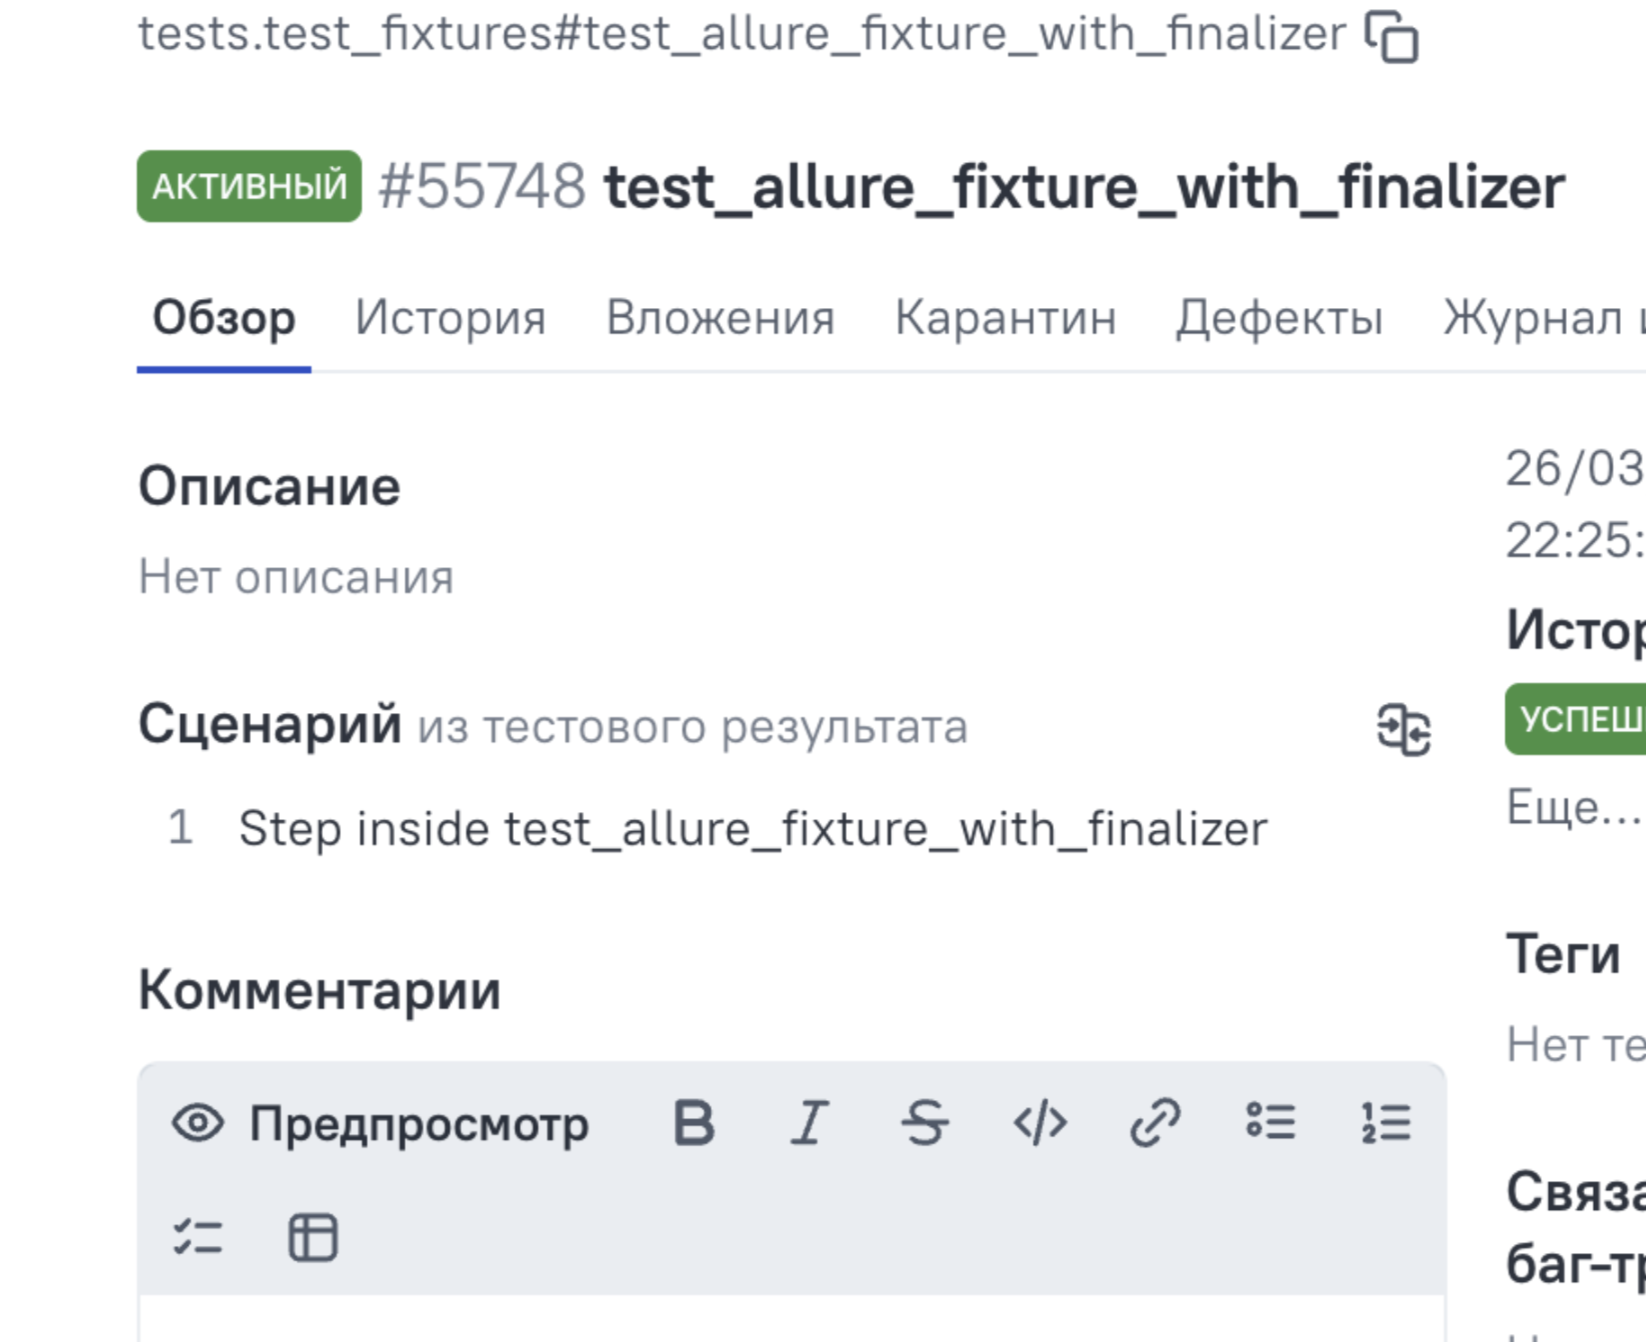Click the scenario convert icon beside Сценарий

tap(1404, 729)
